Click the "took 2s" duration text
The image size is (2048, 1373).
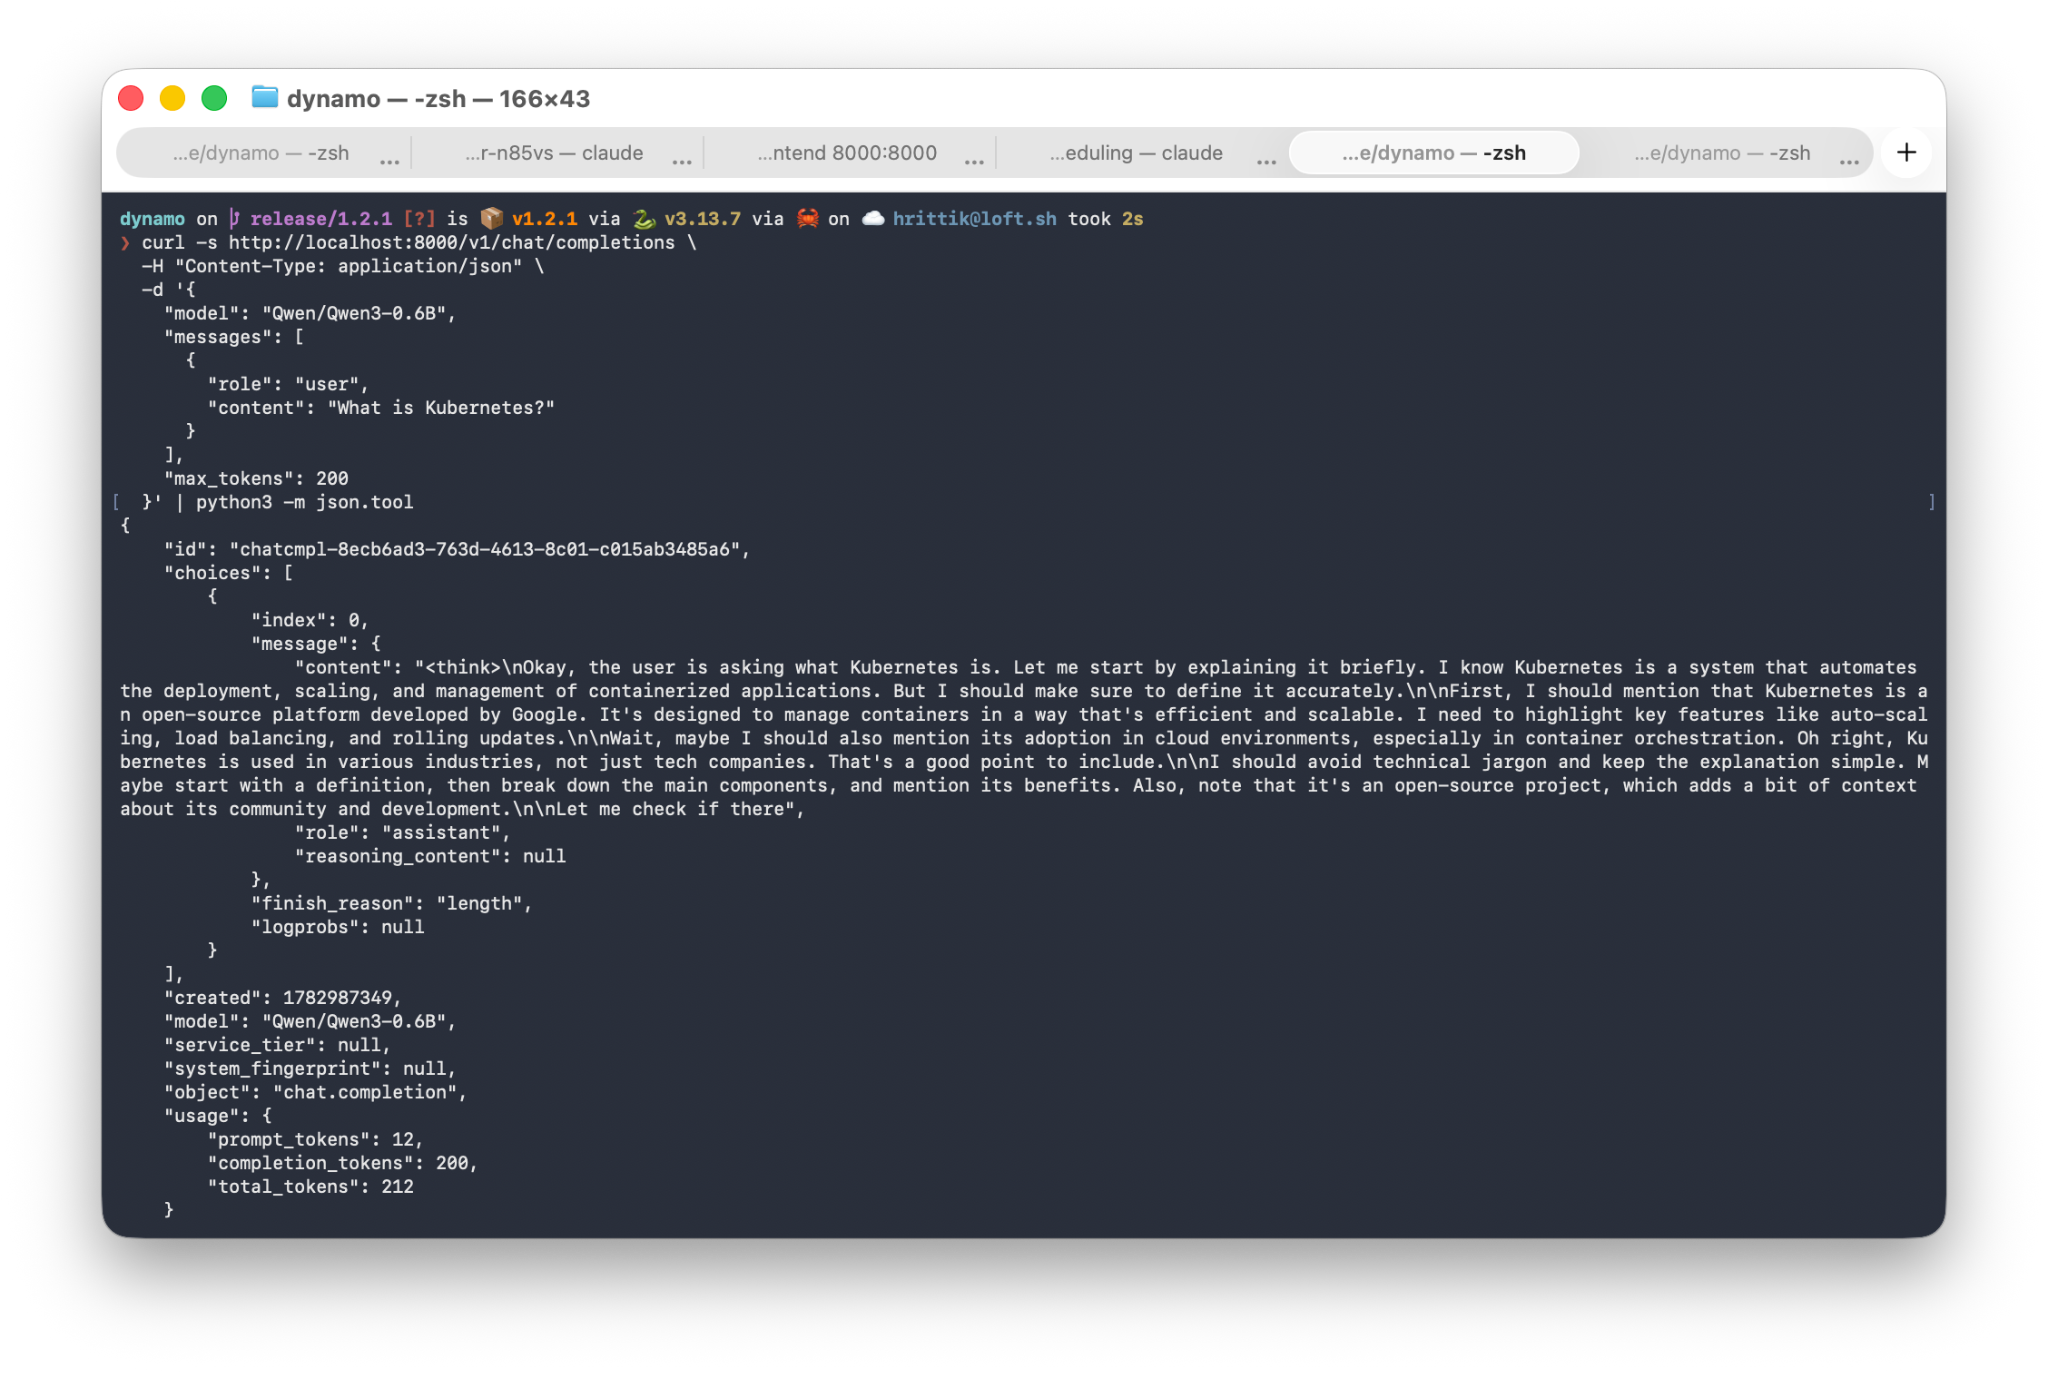(x=1105, y=219)
